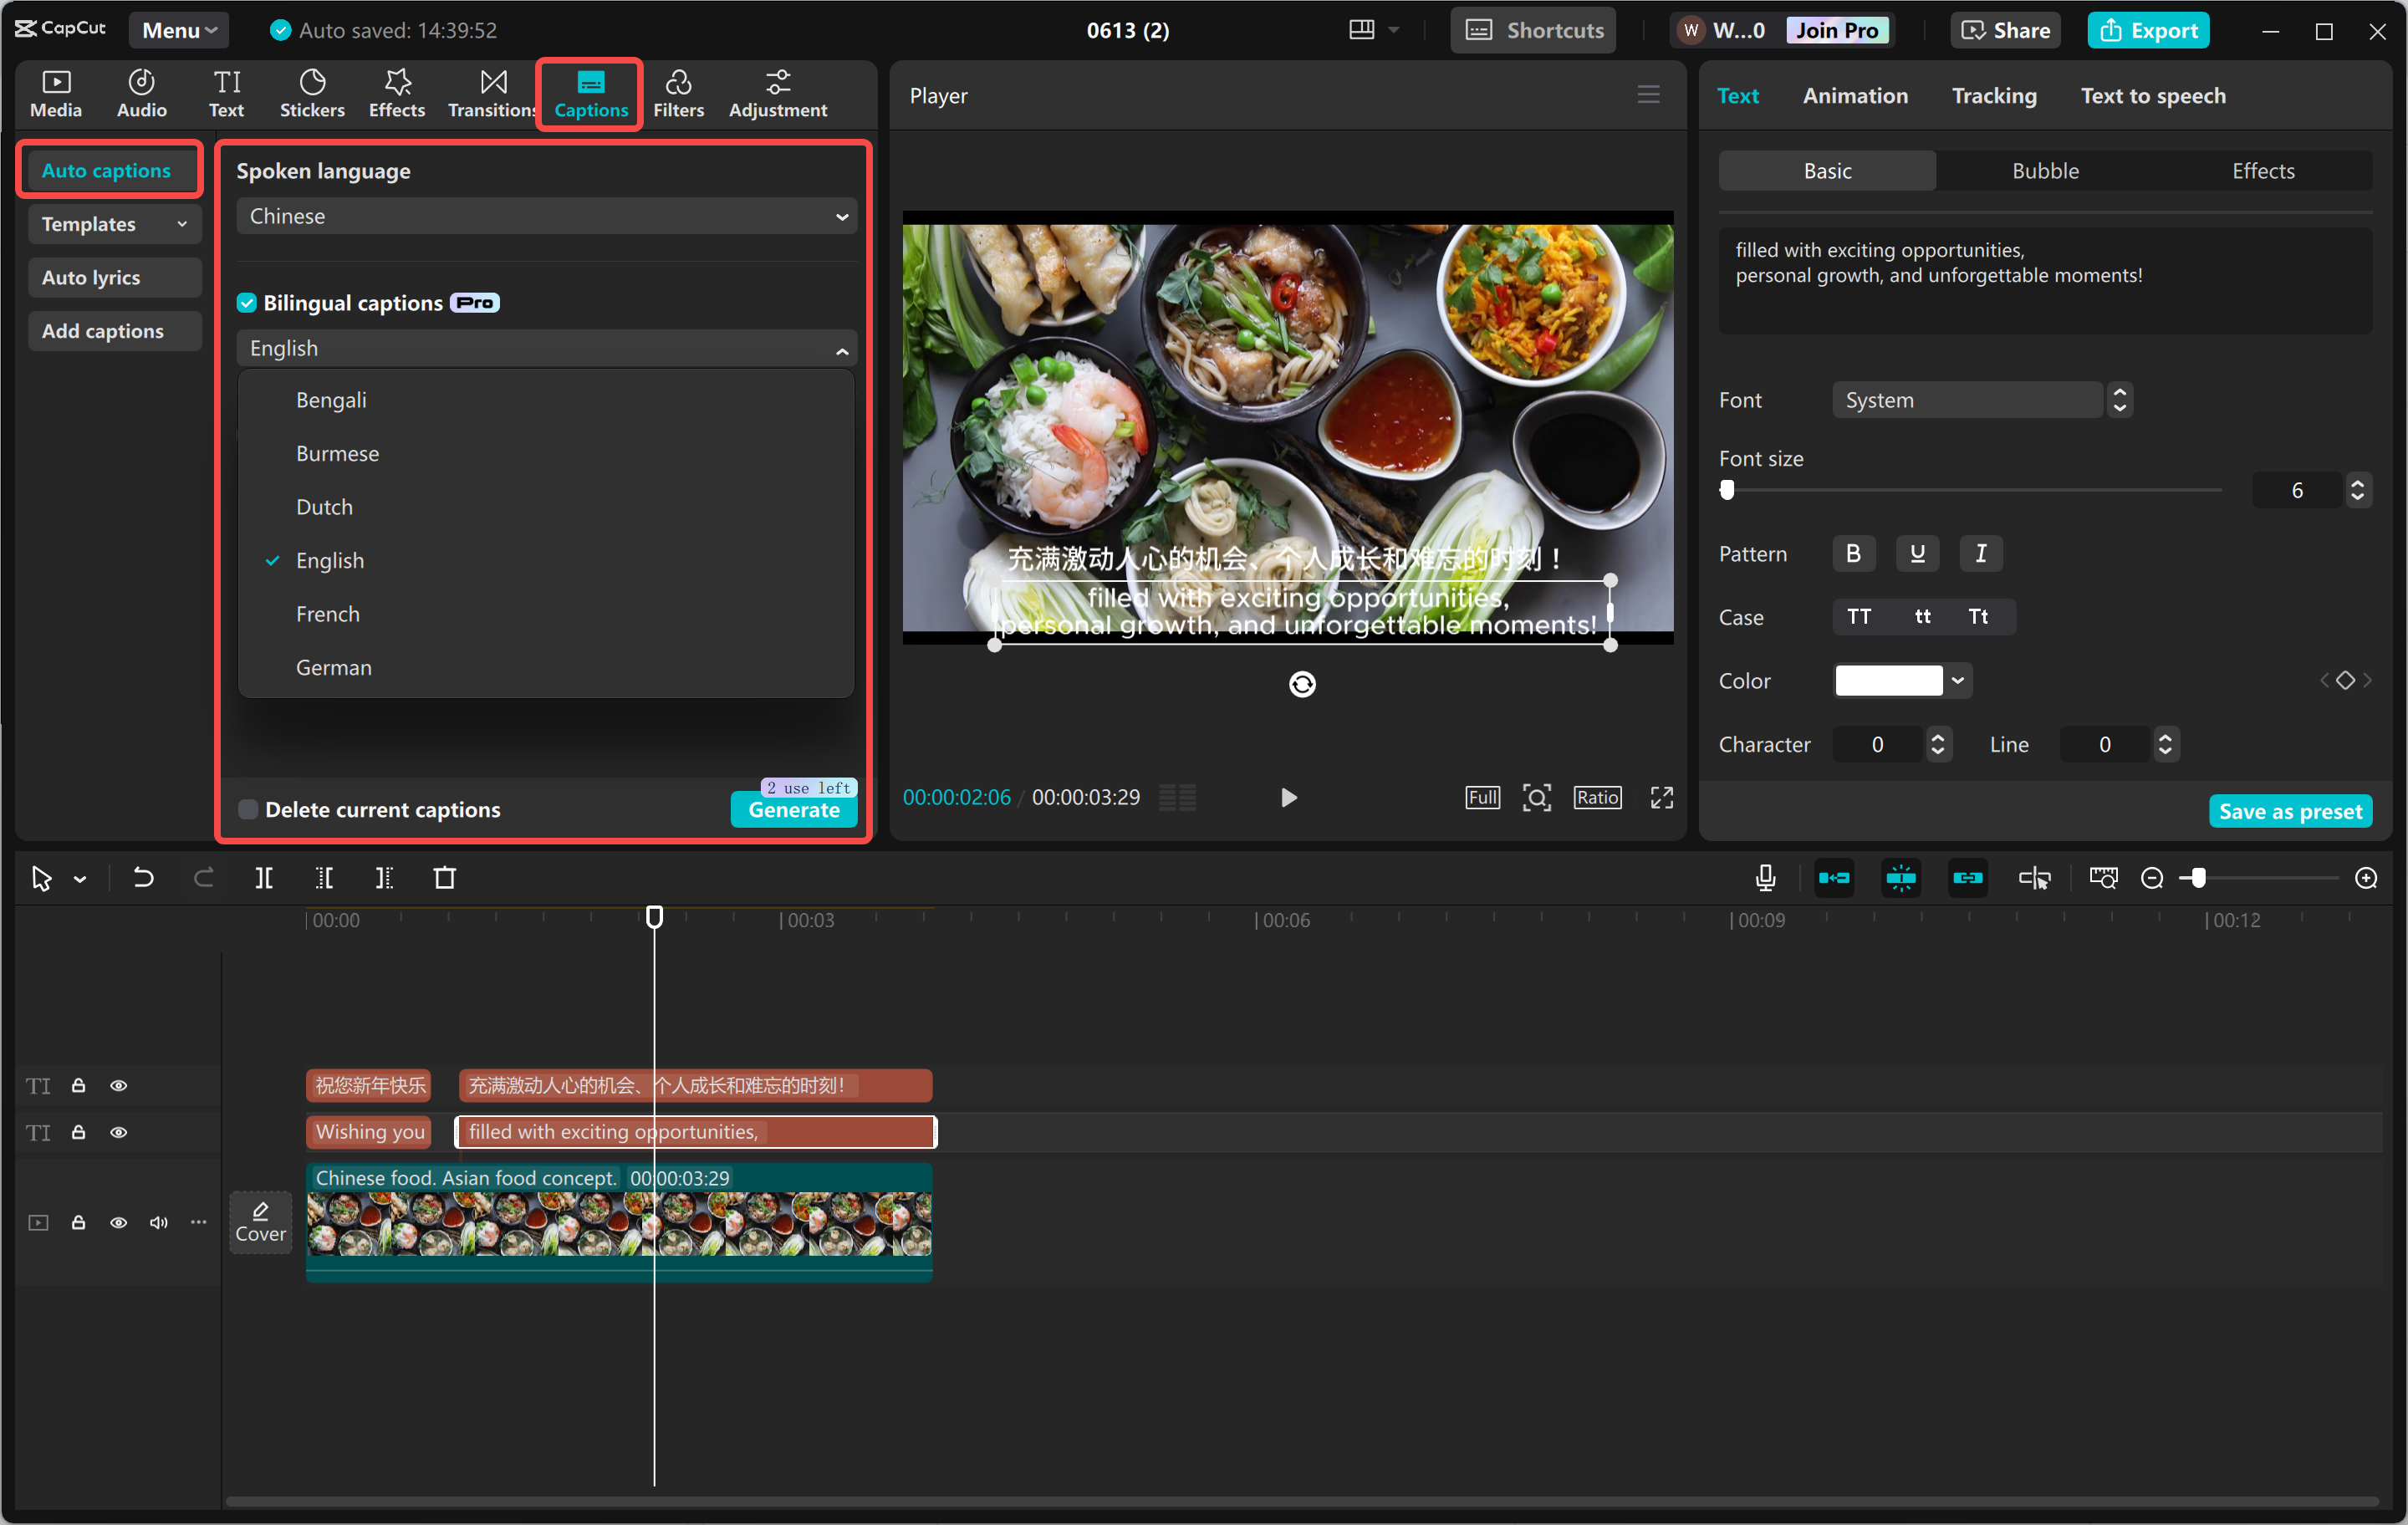Click the Record voiceover microphone icon

click(1765, 877)
